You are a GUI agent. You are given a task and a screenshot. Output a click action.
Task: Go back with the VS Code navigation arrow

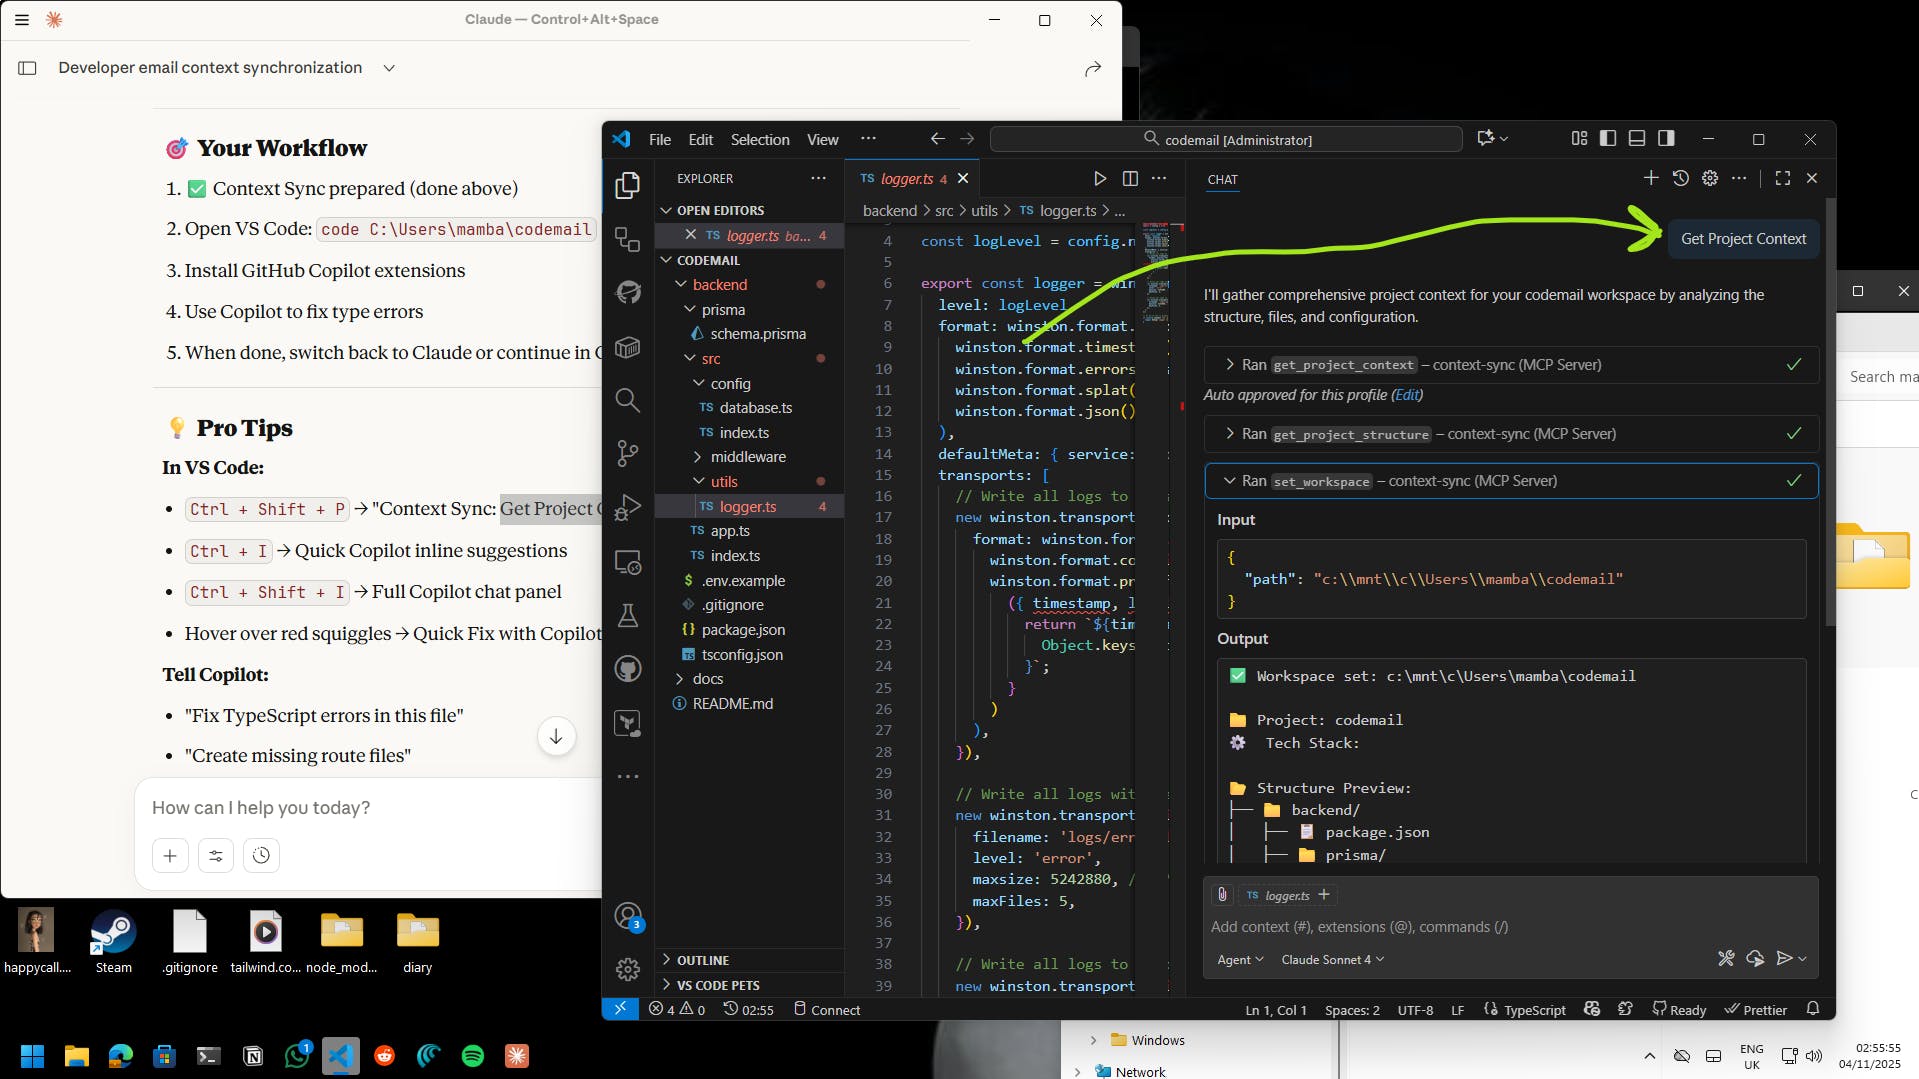pos(937,139)
